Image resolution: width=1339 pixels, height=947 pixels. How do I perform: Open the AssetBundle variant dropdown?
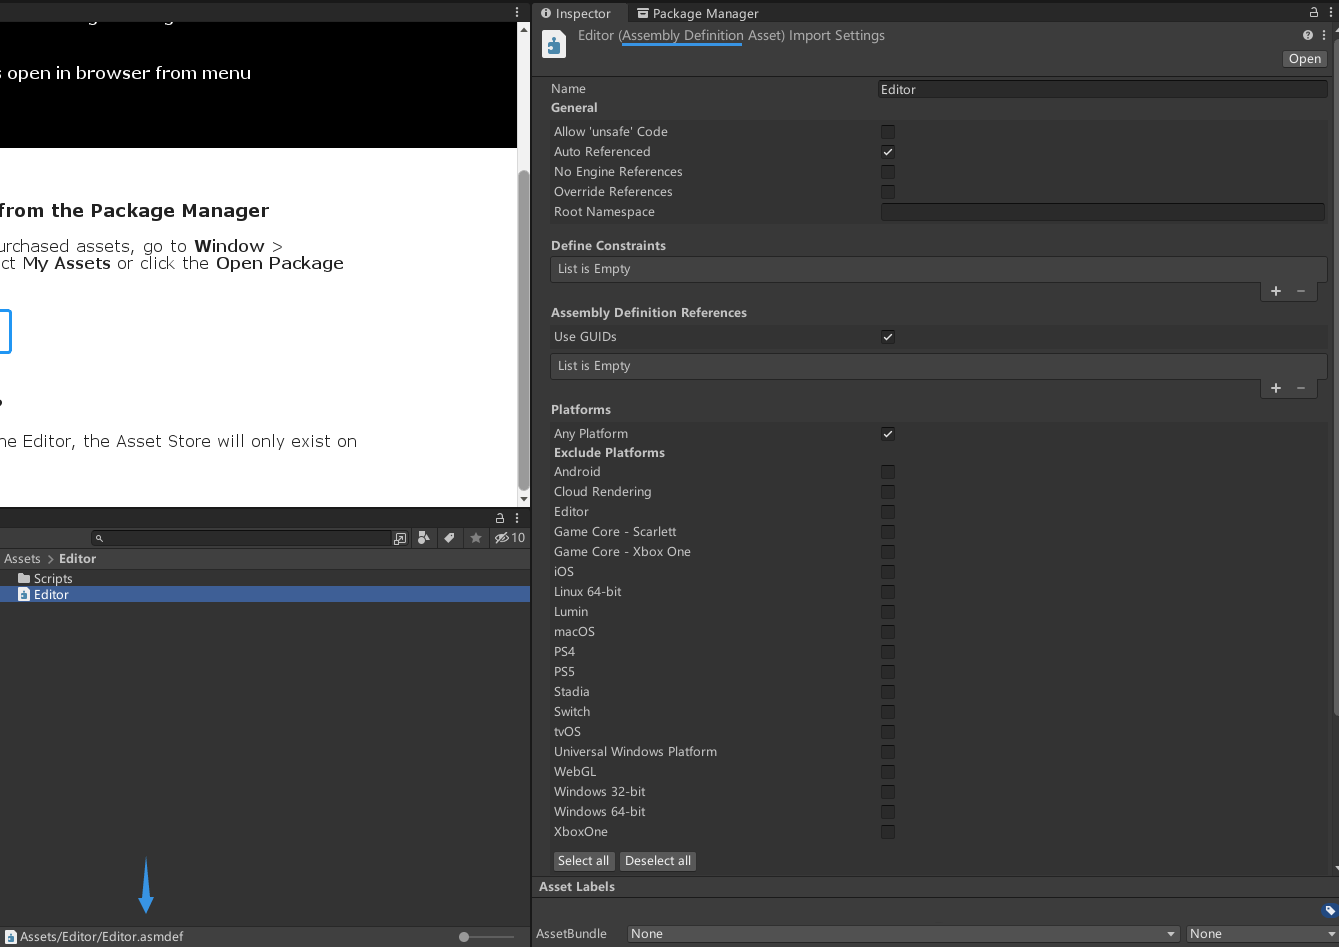[1262, 934]
